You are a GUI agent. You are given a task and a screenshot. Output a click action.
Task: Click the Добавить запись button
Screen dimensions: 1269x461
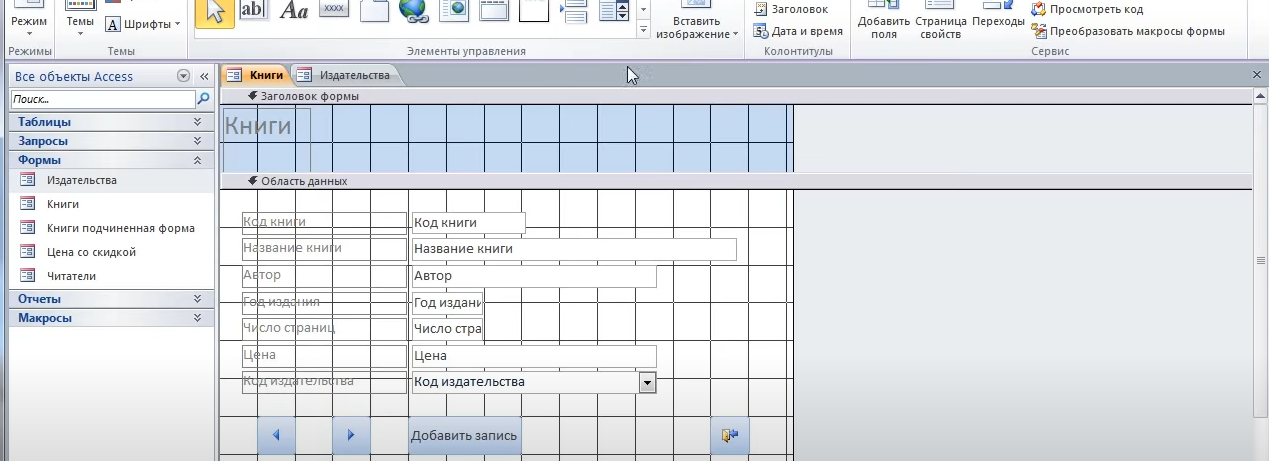464,435
